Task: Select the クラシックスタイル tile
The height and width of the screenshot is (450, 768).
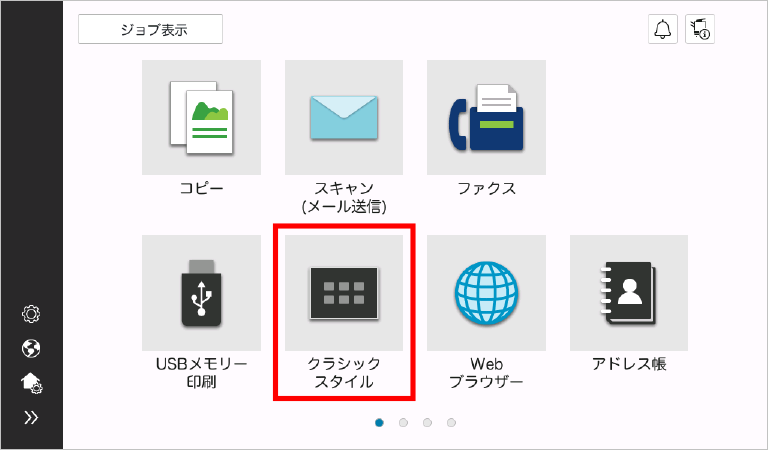Action: tap(344, 293)
